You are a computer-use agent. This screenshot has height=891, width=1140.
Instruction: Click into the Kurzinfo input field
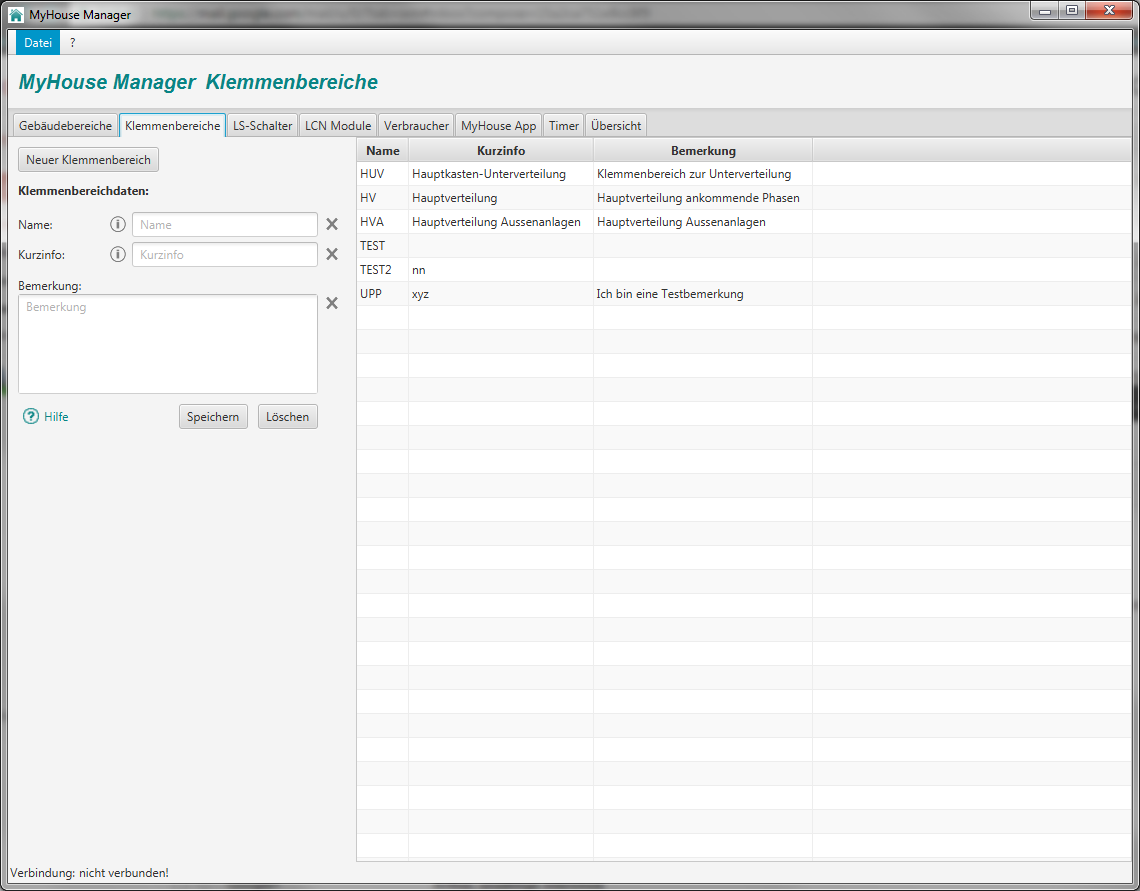pyautogui.click(x=225, y=255)
